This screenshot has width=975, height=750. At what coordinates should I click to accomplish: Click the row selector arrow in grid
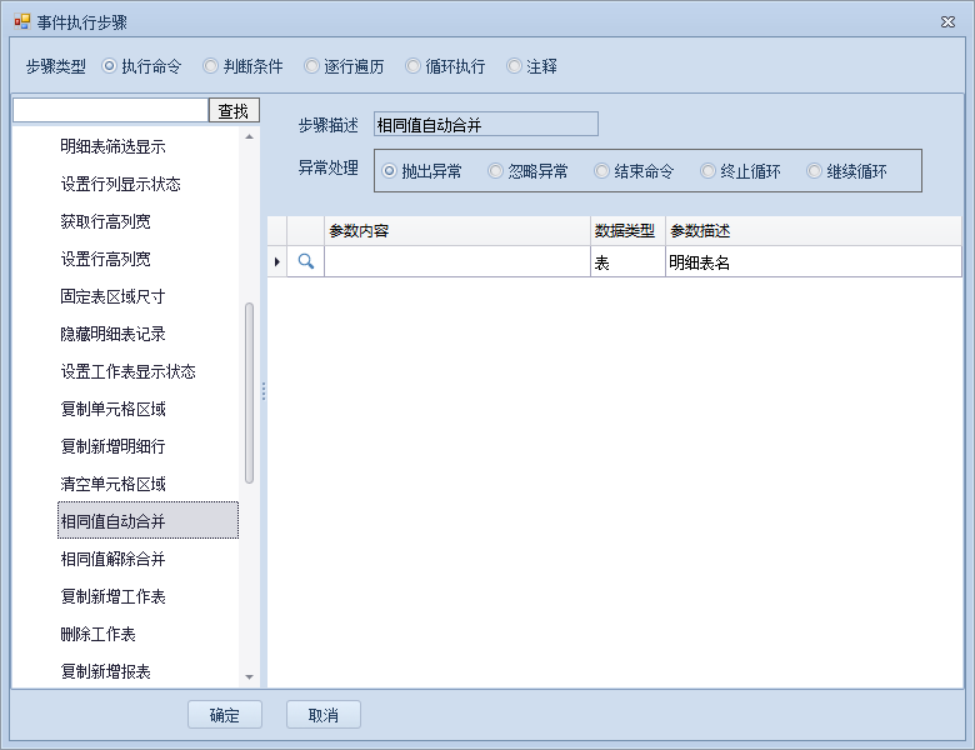[x=277, y=262]
